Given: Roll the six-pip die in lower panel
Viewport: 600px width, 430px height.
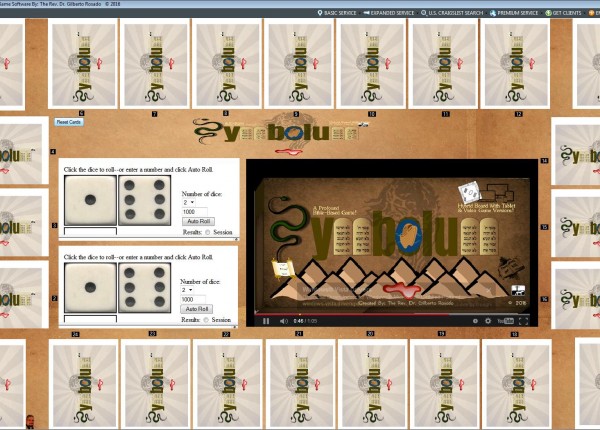Looking at the screenshot, I should 146,288.
